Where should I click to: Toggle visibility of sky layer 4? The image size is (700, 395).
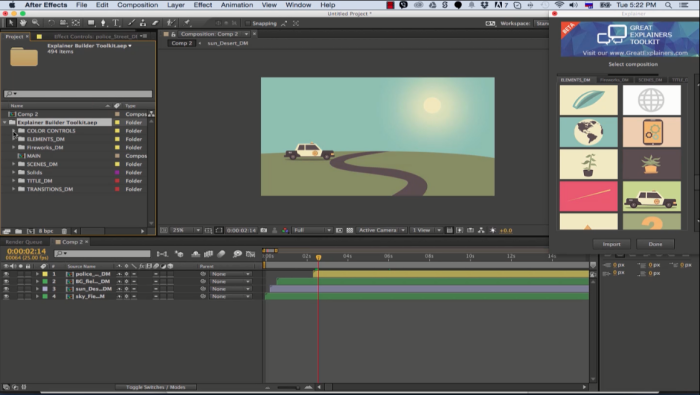pos(6,296)
